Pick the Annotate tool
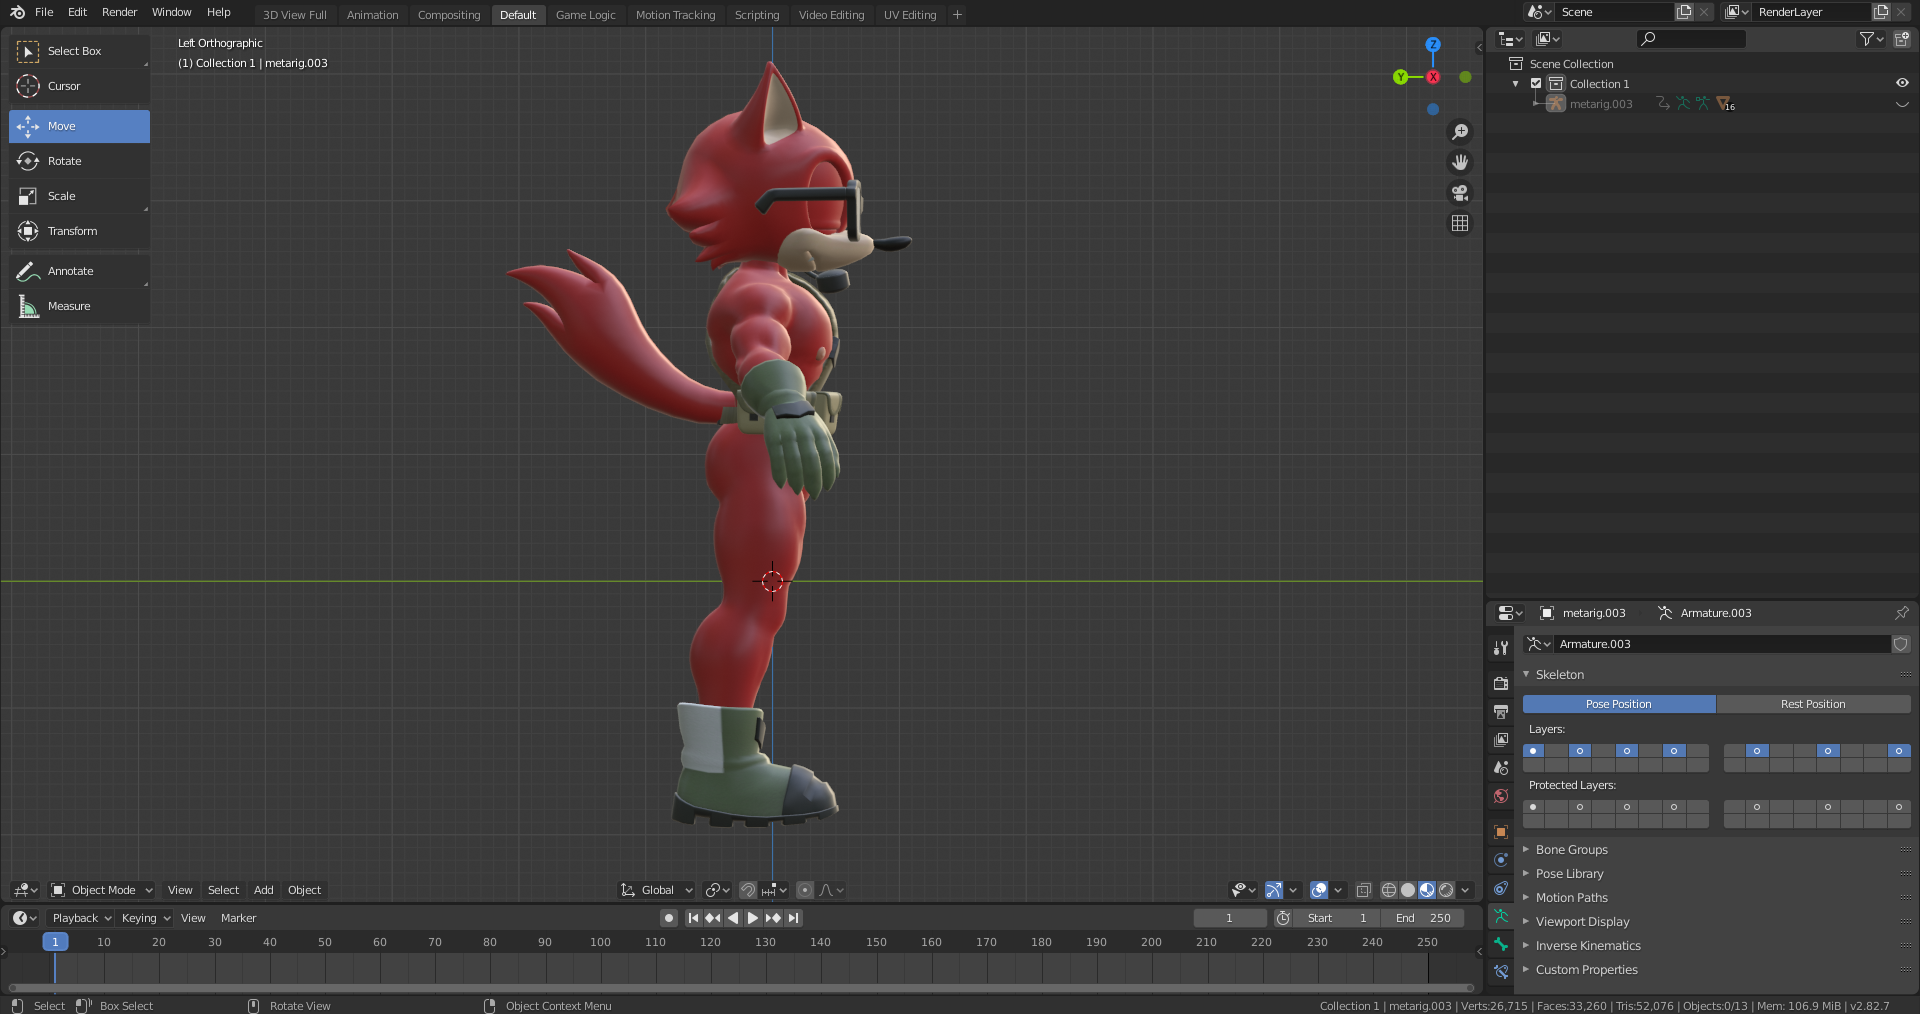Viewport: 1920px width, 1014px height. pos(79,271)
